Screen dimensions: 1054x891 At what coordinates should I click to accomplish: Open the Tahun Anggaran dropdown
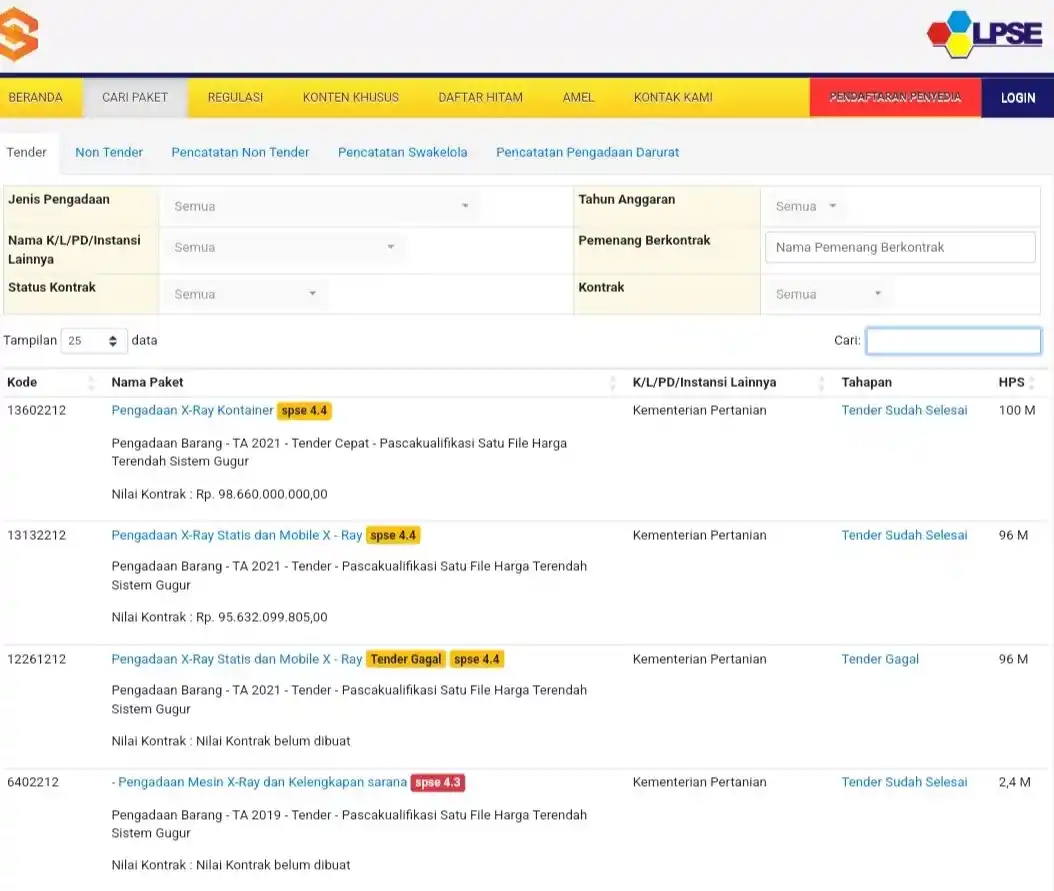click(x=805, y=207)
